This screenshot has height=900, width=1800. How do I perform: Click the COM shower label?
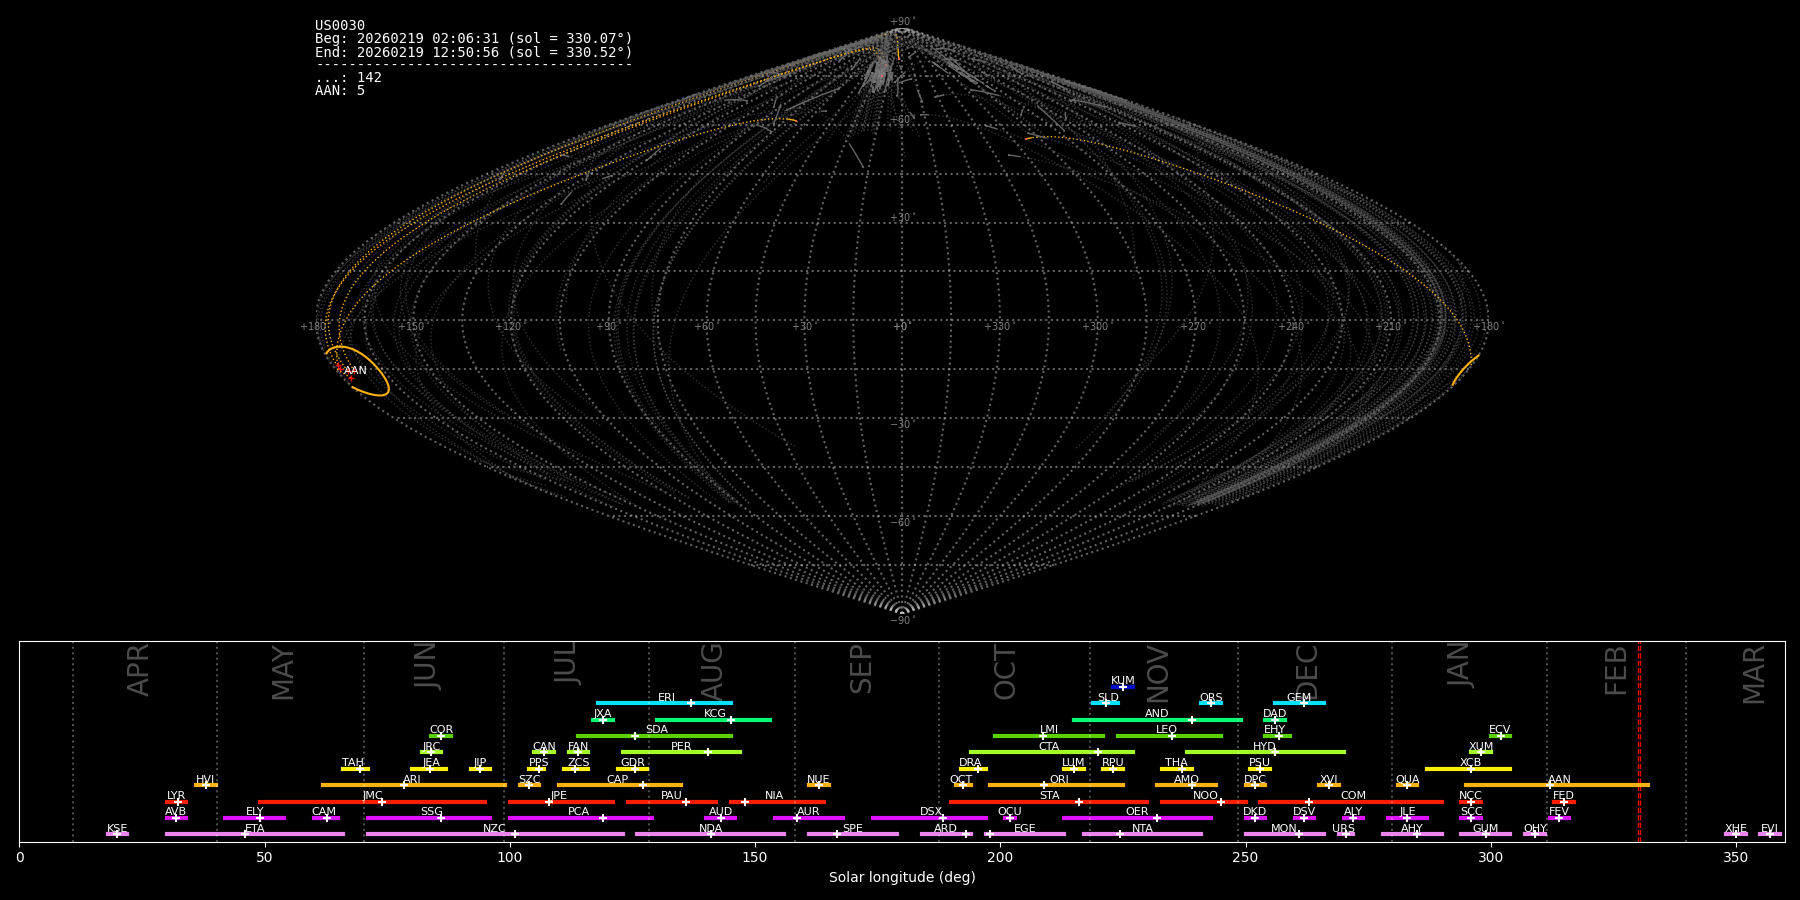coord(1353,796)
